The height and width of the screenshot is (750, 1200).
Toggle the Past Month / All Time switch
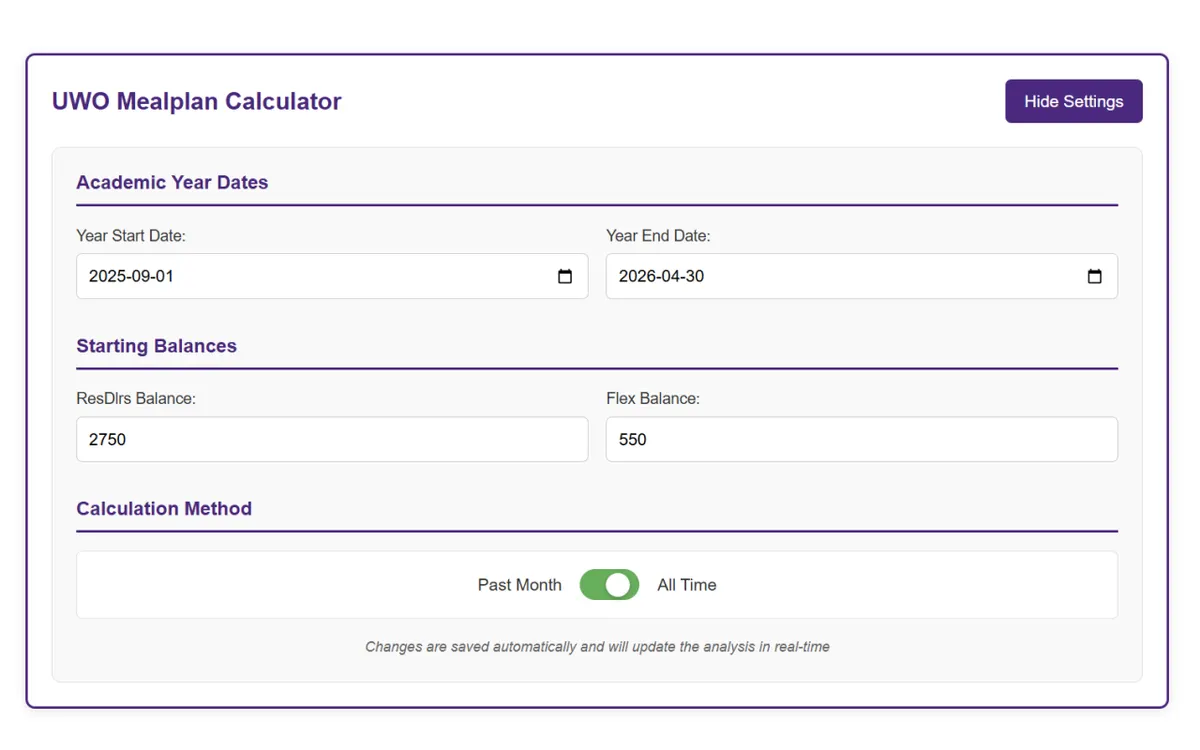[x=609, y=585]
